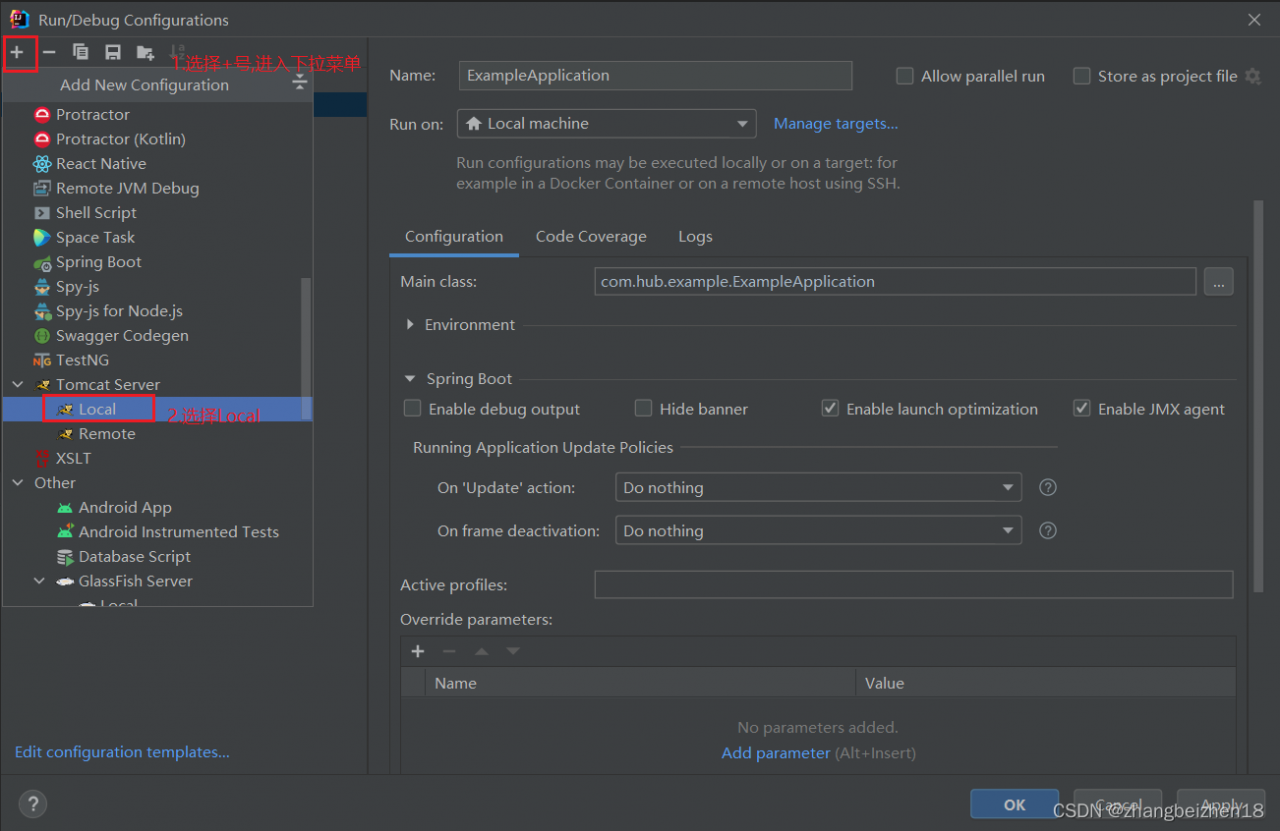This screenshot has width=1280, height=831.
Task: Click the bottom-left help question mark button
Action: (x=33, y=803)
